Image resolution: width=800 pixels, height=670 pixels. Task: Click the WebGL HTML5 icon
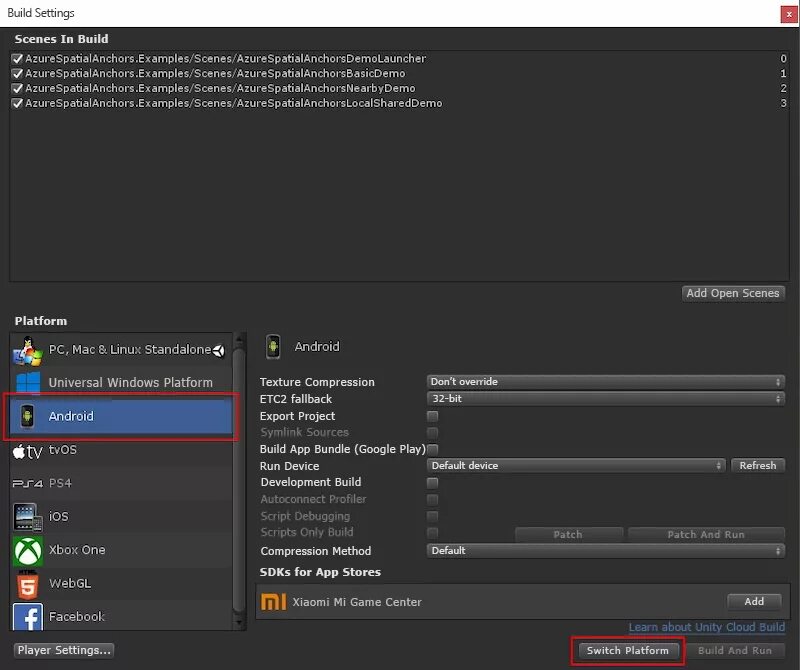coord(28,584)
